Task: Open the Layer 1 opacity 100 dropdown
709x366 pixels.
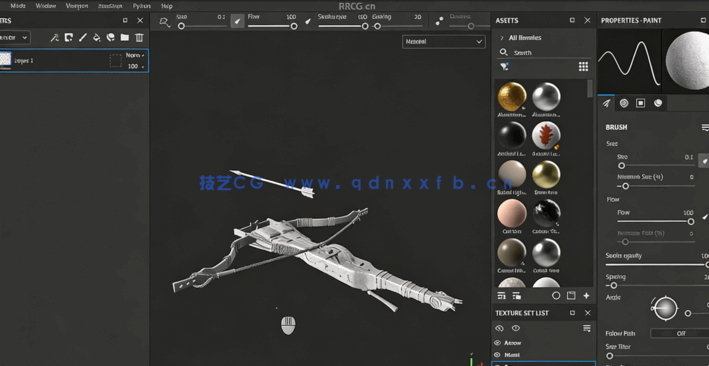Action: [x=136, y=67]
